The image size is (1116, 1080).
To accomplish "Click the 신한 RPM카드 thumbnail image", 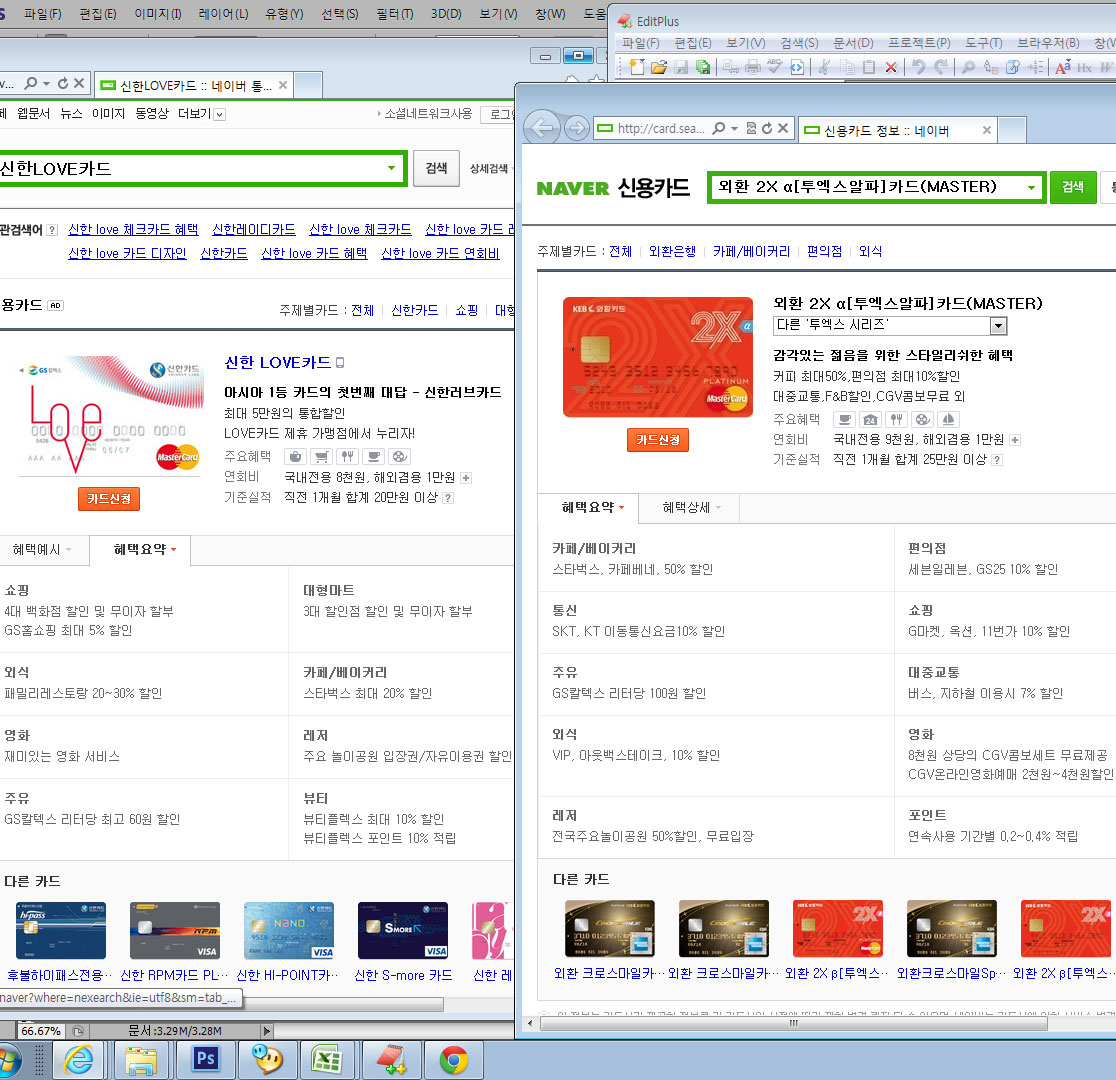I will (174, 930).
